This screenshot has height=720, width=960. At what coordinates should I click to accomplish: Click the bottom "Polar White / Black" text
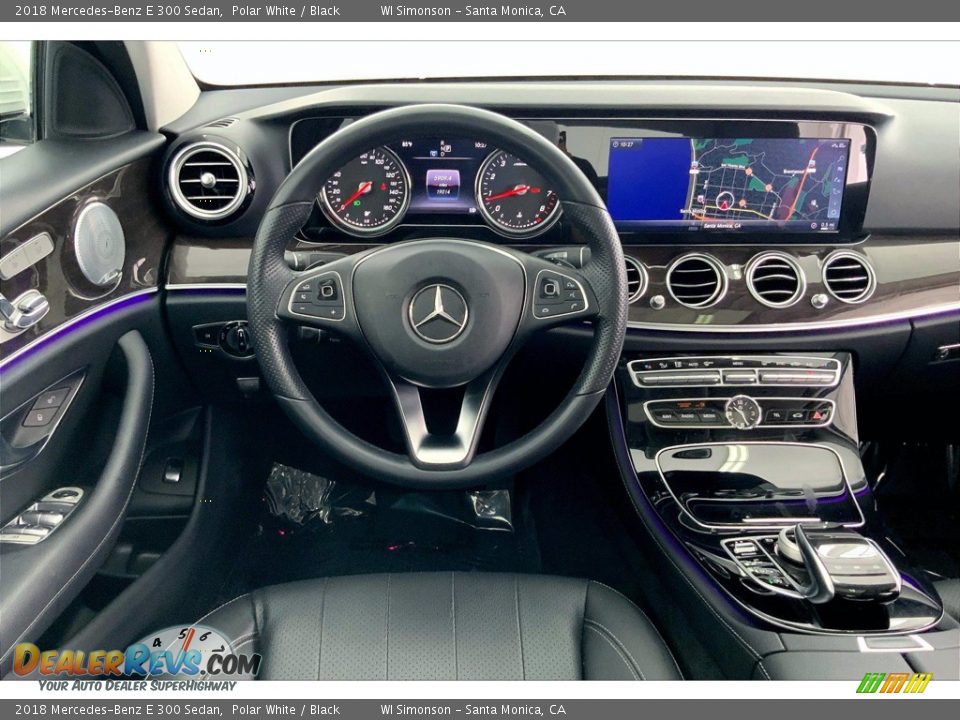pyautogui.click(x=286, y=710)
